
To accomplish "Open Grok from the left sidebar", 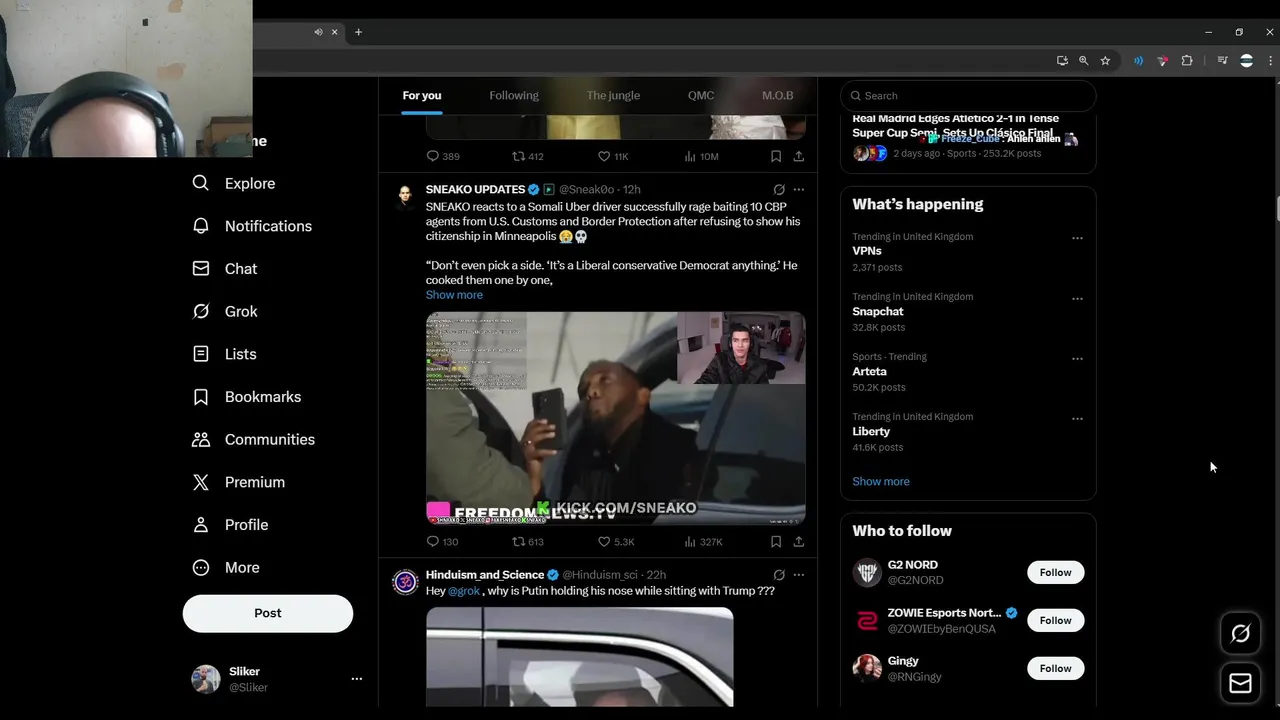I will (x=225, y=311).
